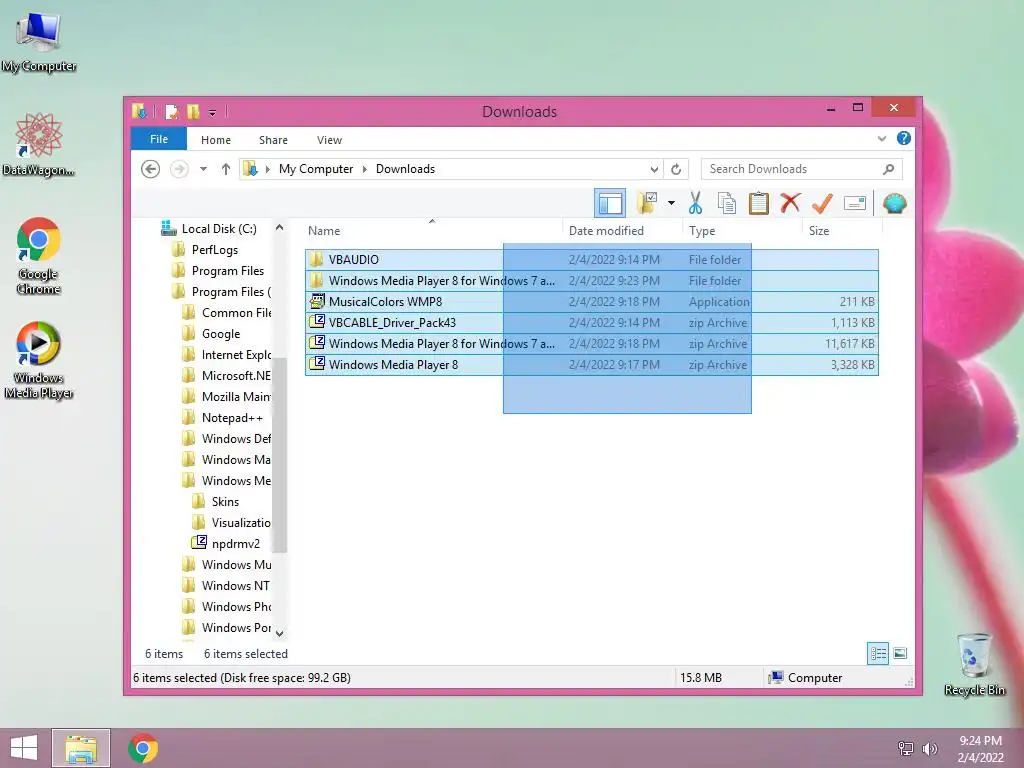Select the VBCABLE_Driver_Pack43 zip file
Viewport: 1024px width, 768px height.
pos(592,323)
